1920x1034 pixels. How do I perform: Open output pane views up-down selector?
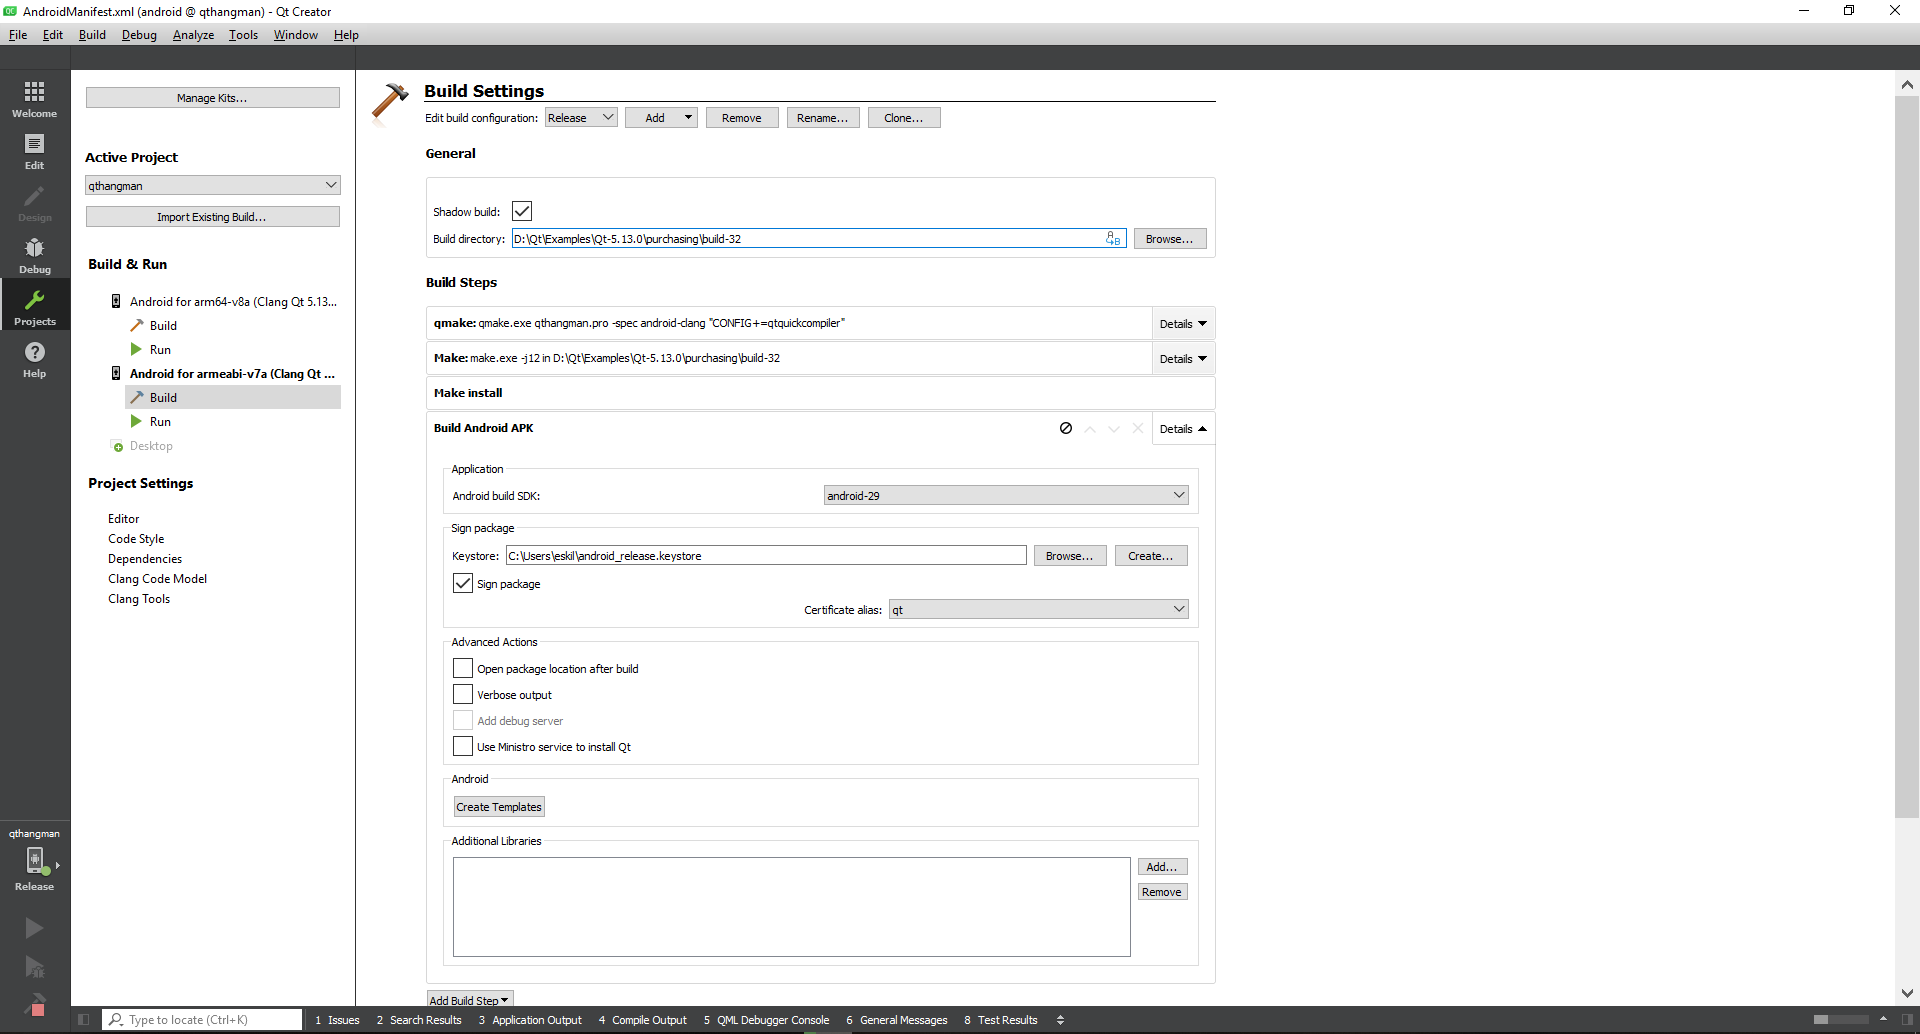[x=1060, y=1020]
